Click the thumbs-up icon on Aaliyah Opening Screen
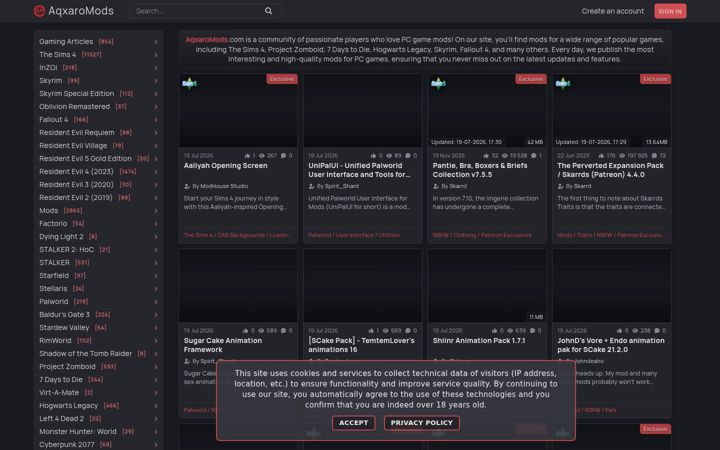This screenshot has height=450, width=720. 247,156
